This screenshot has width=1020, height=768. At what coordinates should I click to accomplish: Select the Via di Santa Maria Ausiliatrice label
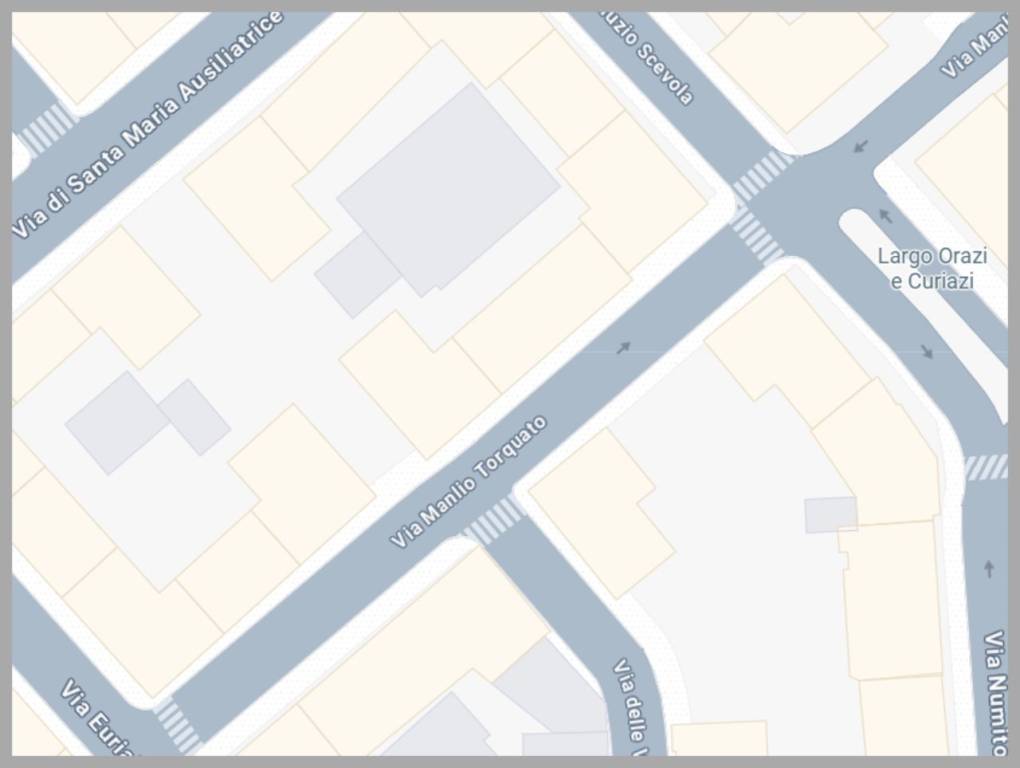[x=148, y=124]
